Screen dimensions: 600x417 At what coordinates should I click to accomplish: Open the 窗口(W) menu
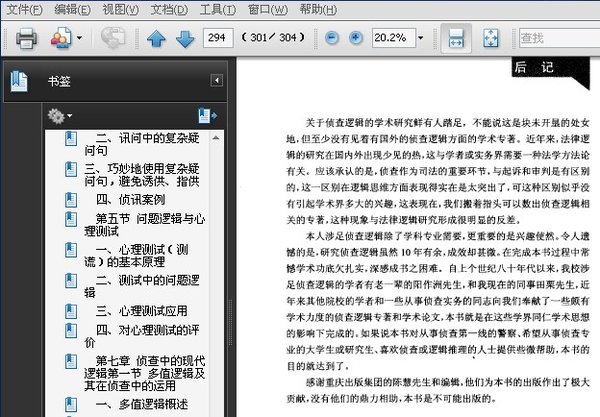[x=267, y=9]
